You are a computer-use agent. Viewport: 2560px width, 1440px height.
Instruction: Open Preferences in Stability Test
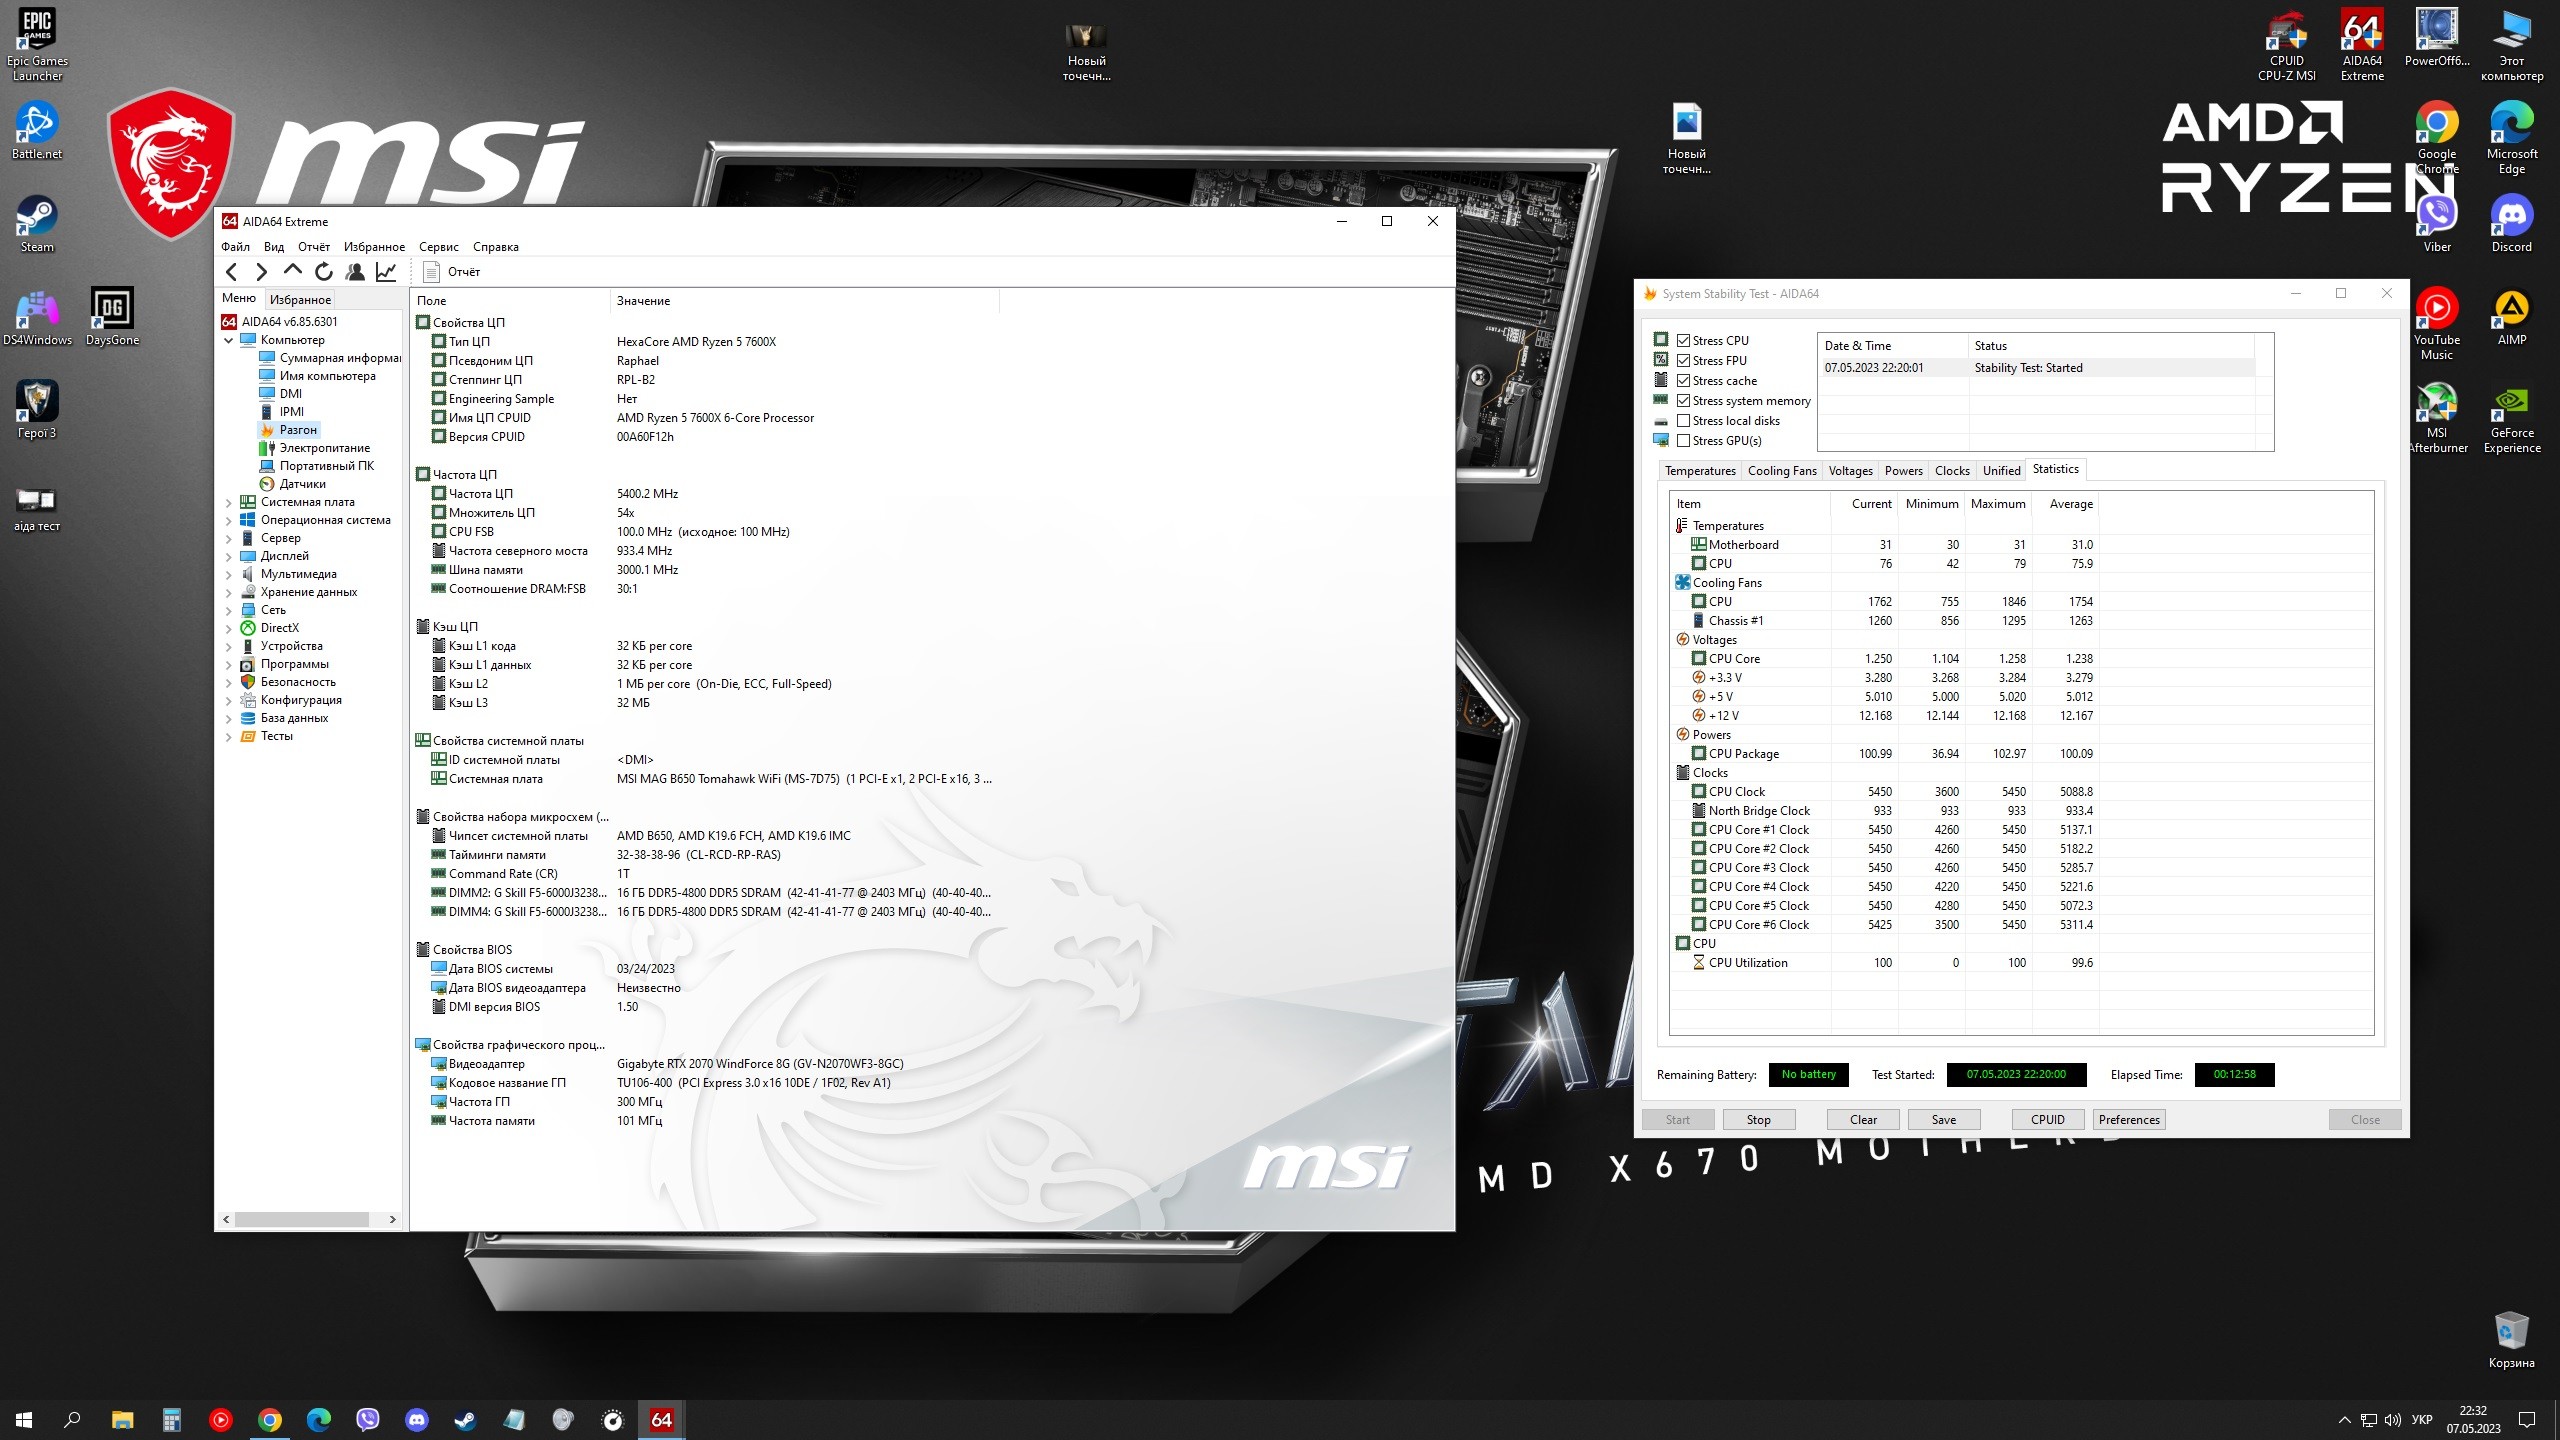tap(2129, 1120)
